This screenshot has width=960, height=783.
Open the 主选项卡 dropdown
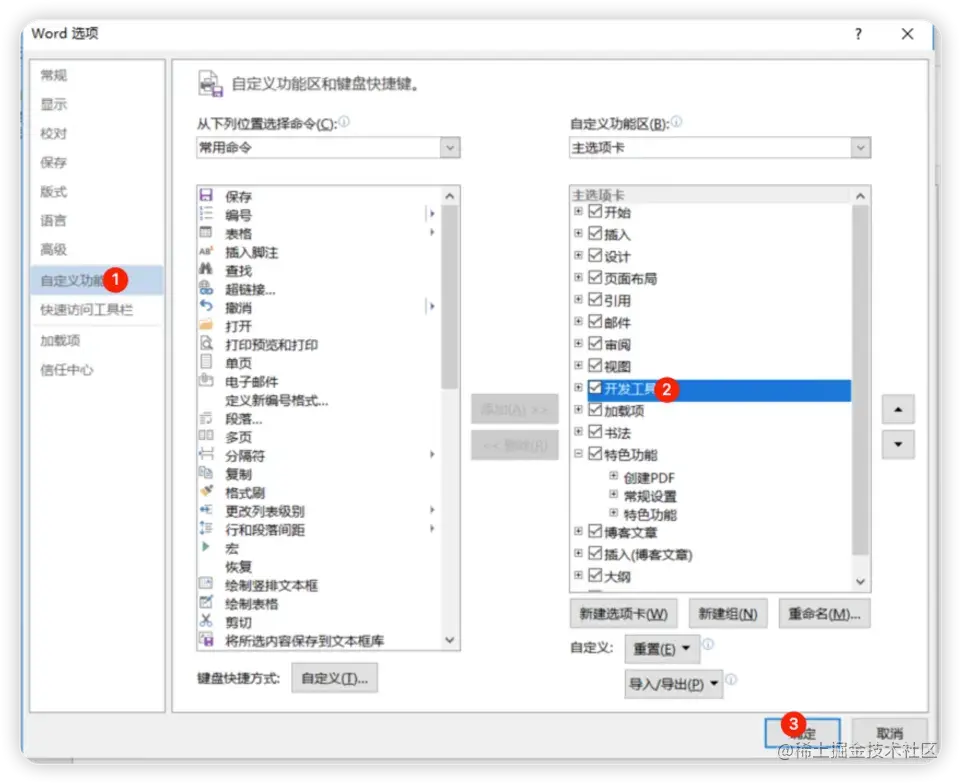pos(860,148)
